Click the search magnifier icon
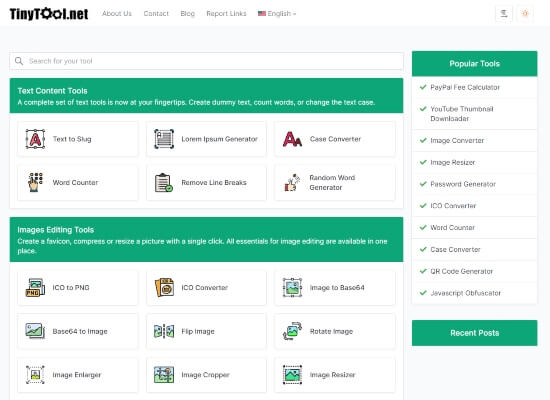550x400 pixels. point(19,61)
